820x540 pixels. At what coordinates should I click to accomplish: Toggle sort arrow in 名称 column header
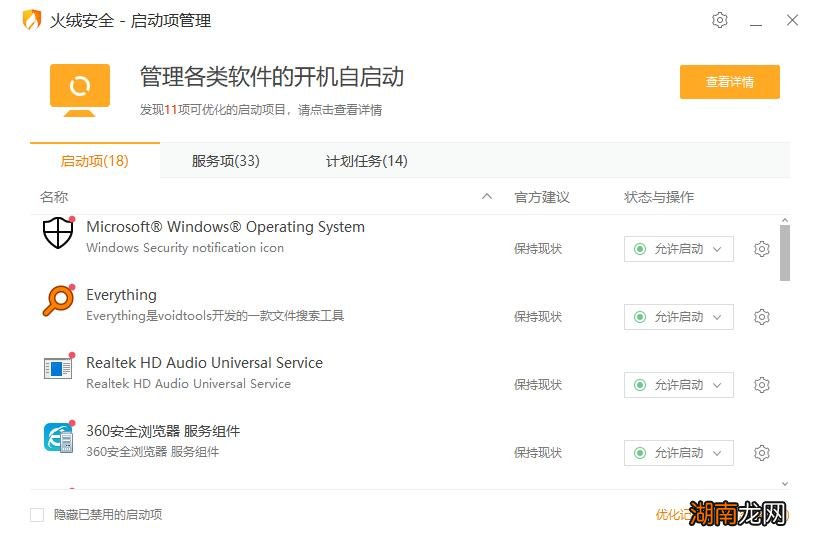coord(487,197)
